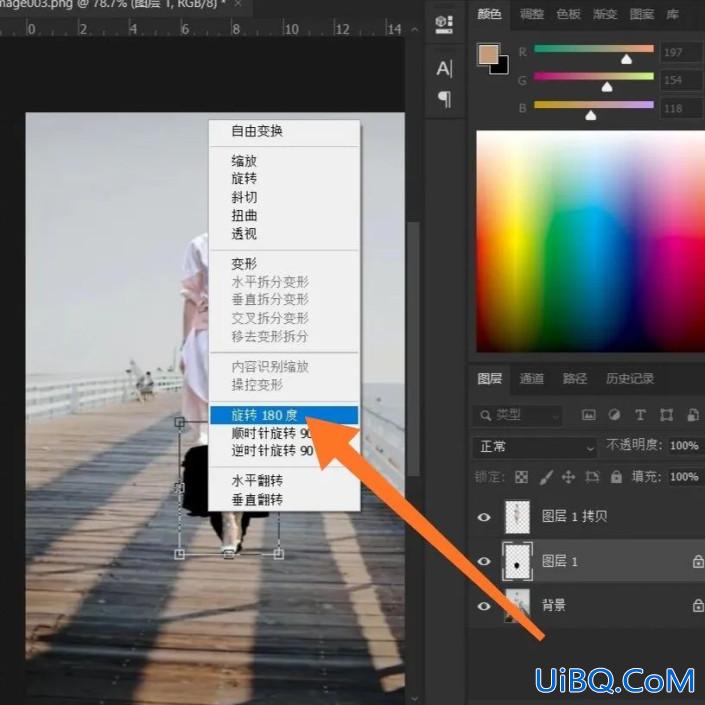Filter layers by adjustment layer icon
Screen dimensions: 705x705
pos(614,415)
